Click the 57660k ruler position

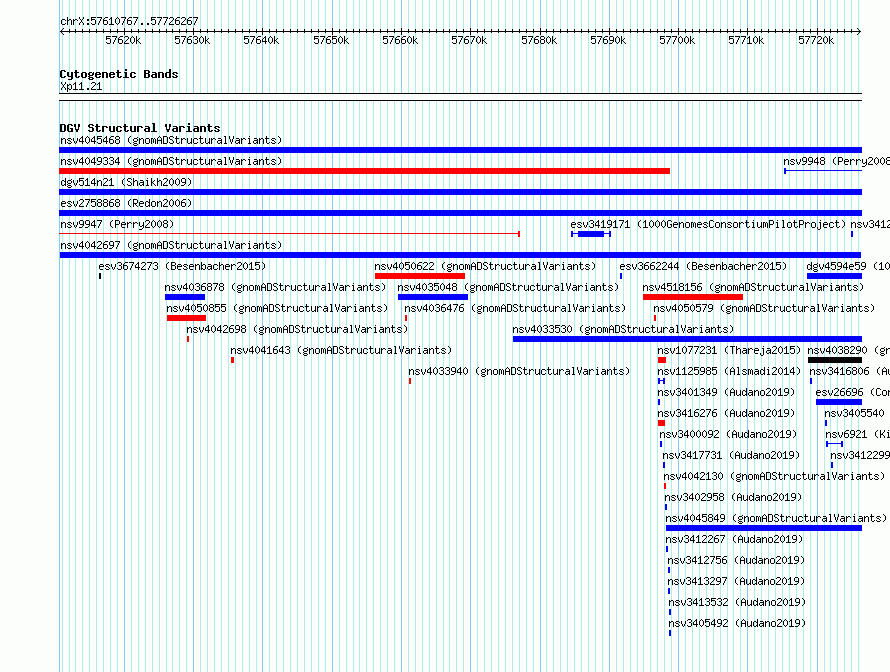pos(400,40)
